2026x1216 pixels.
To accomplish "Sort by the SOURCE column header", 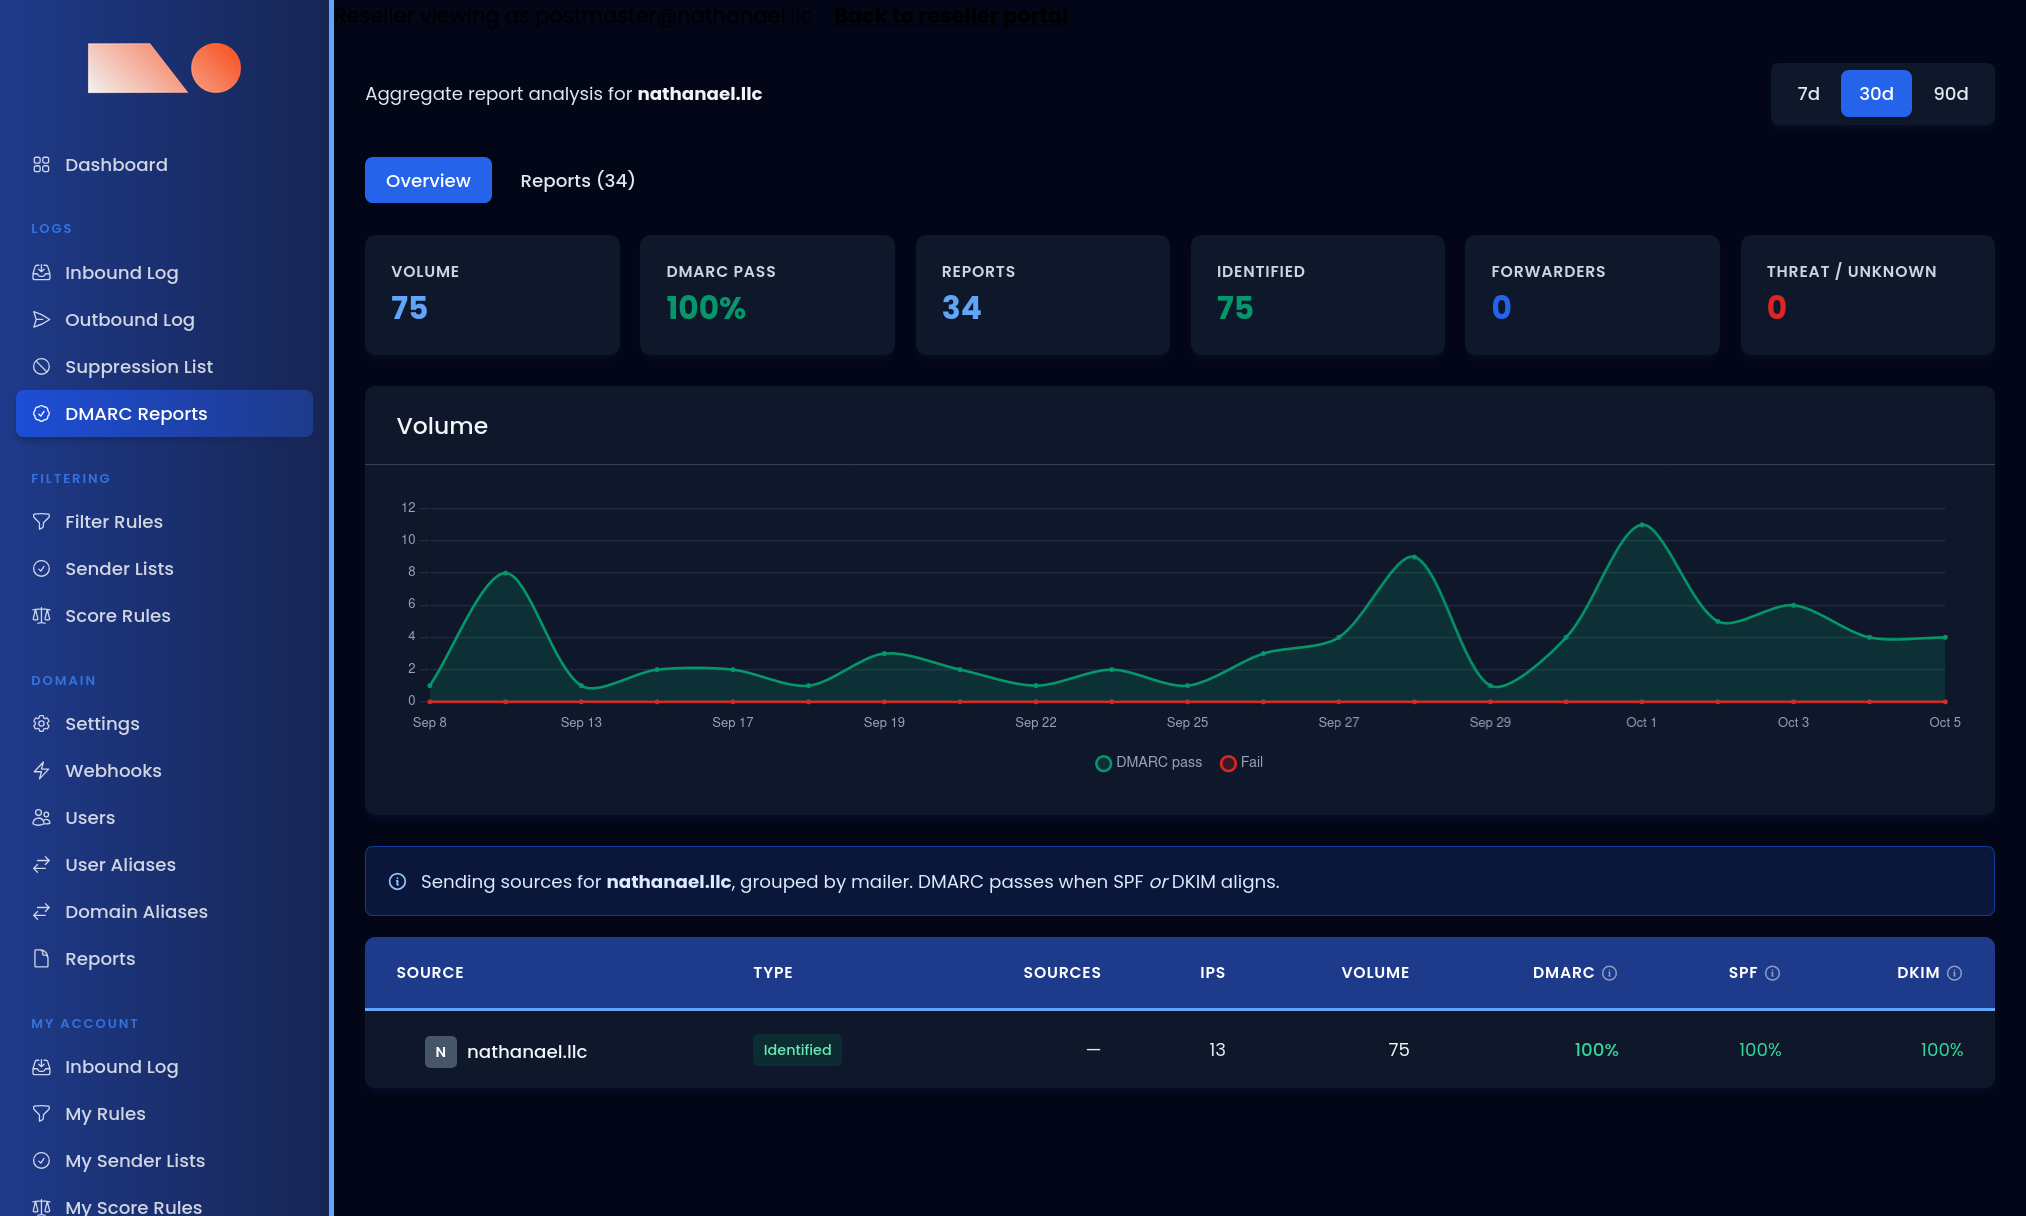I will pyautogui.click(x=430, y=973).
